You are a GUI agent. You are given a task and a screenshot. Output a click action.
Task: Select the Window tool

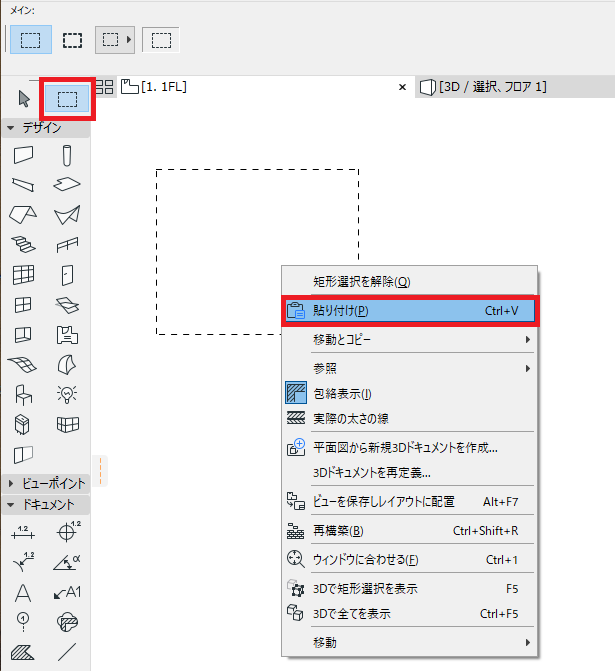[23, 305]
